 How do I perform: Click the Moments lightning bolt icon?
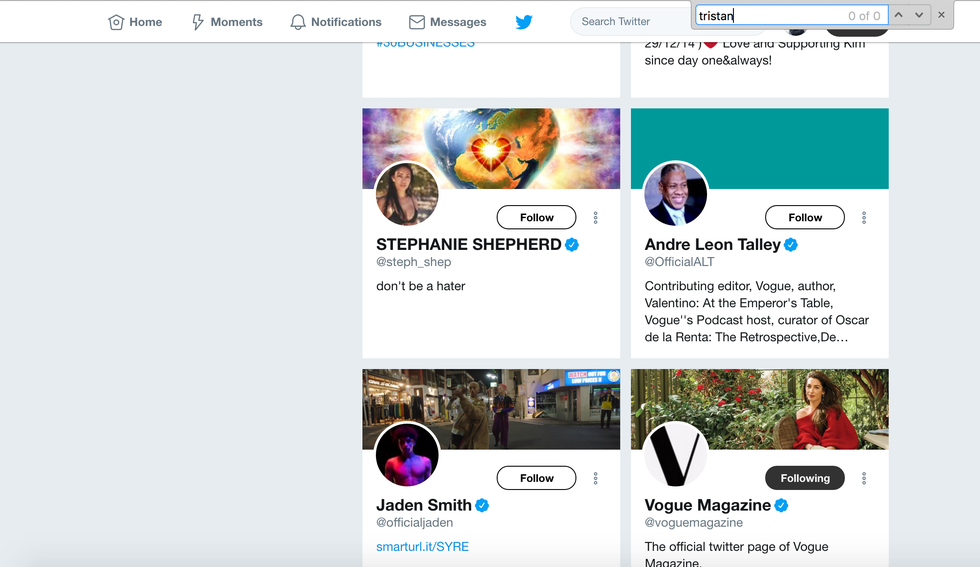[x=198, y=23]
